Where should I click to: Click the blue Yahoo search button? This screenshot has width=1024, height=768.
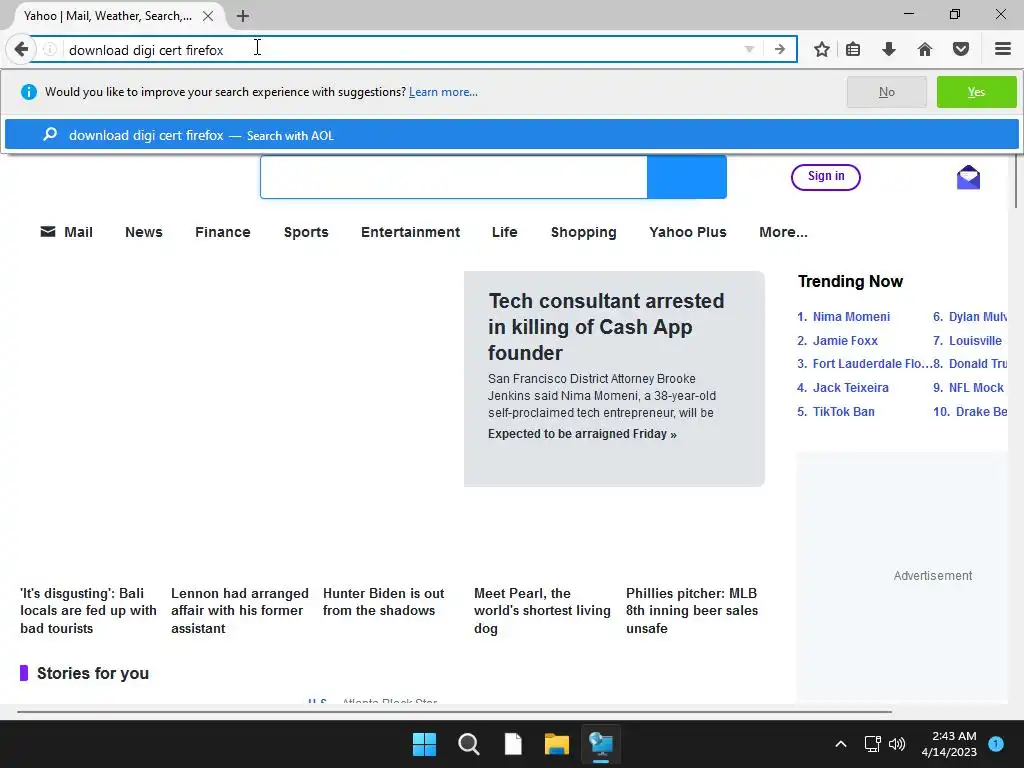coord(686,177)
